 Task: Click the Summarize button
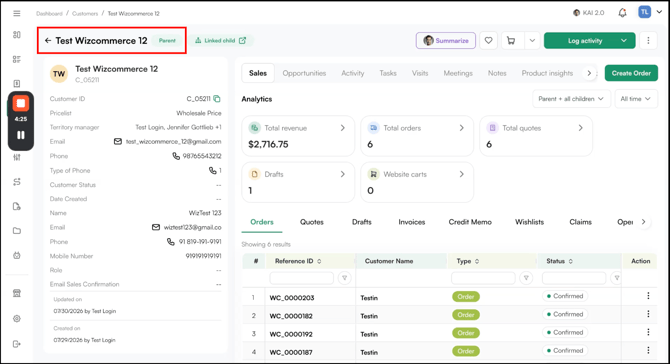click(446, 41)
